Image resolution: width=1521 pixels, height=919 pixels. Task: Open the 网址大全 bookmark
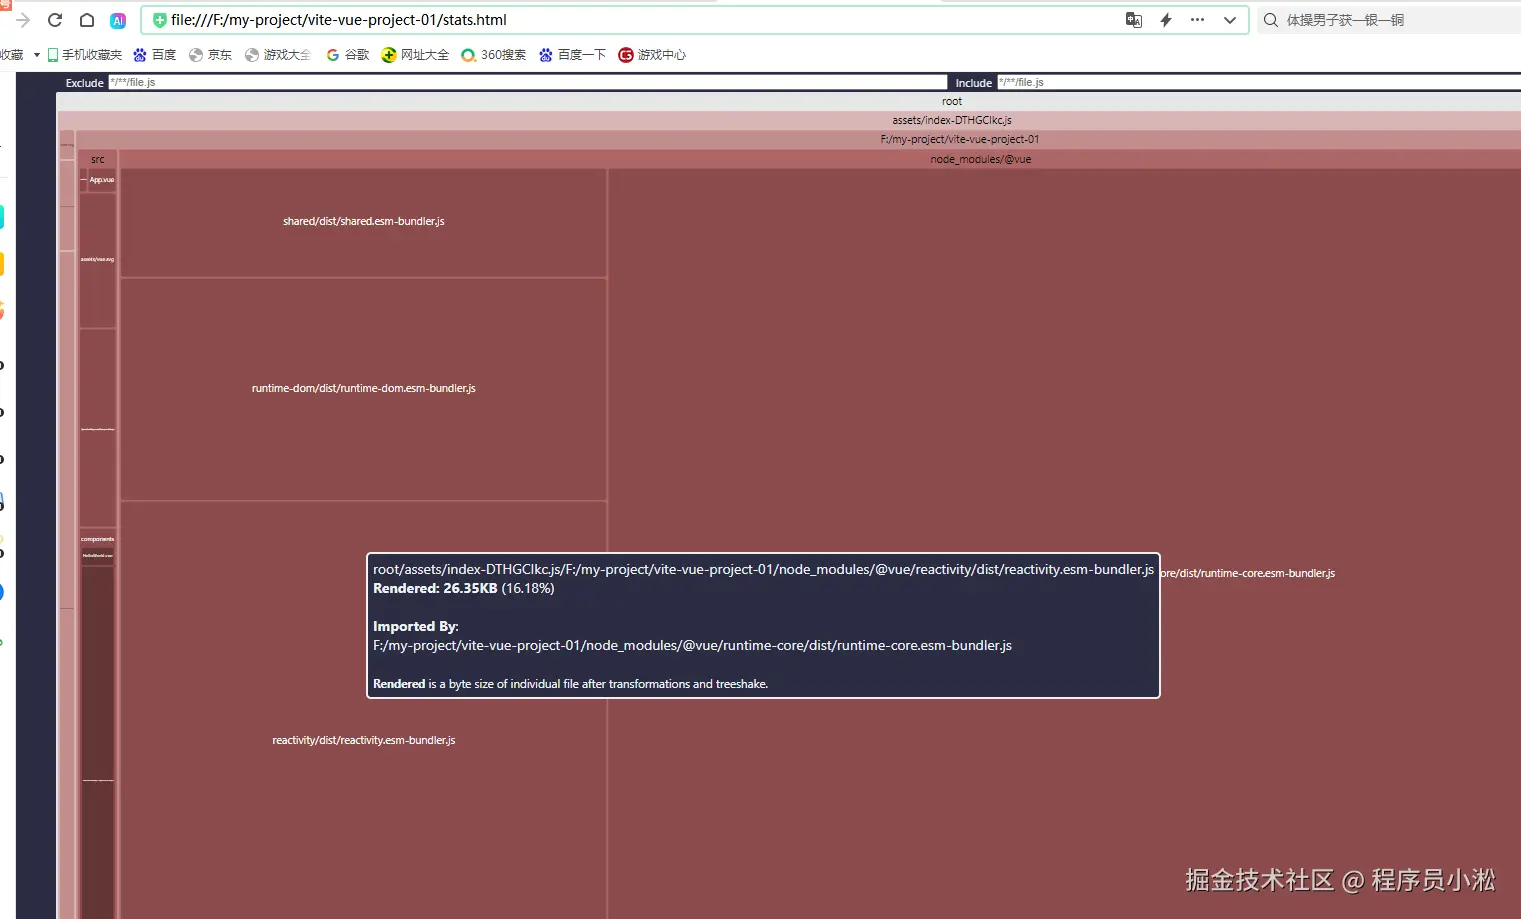[x=415, y=55]
